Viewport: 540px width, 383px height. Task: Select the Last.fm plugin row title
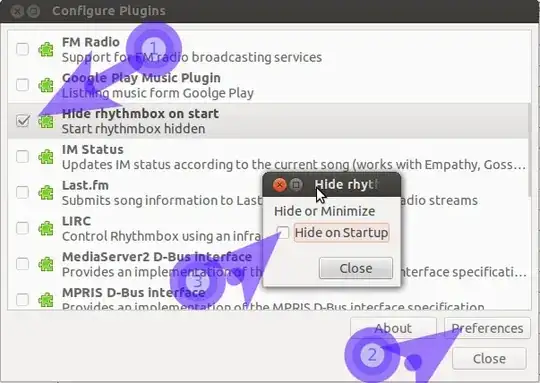(85, 185)
